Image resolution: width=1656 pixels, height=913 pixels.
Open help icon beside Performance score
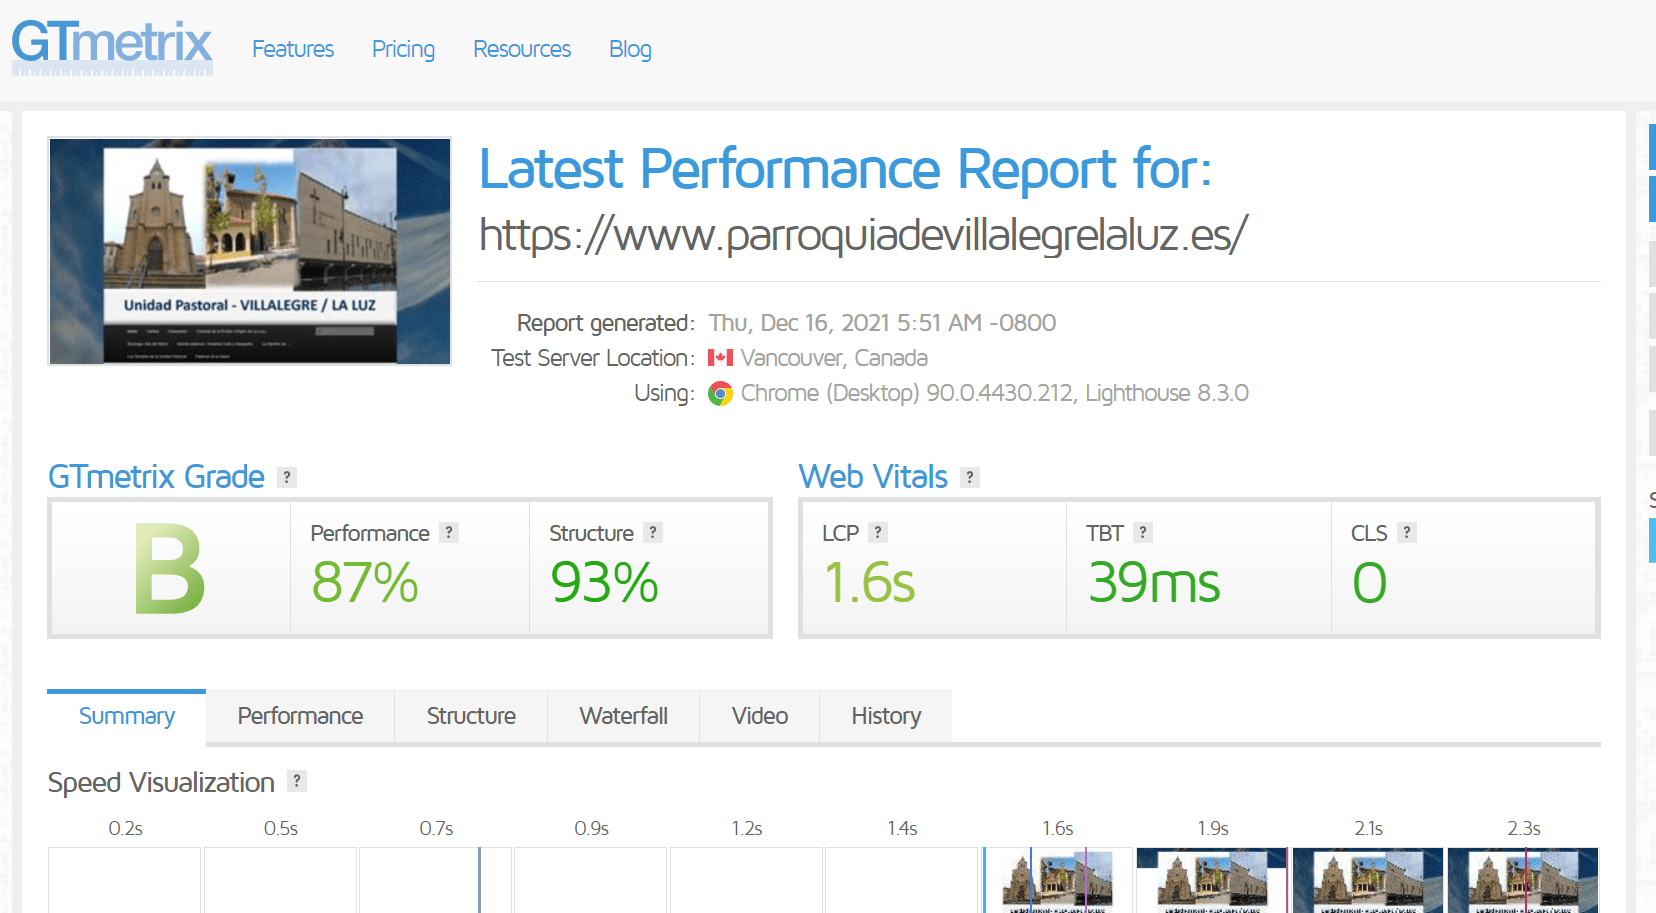pyautogui.click(x=449, y=533)
